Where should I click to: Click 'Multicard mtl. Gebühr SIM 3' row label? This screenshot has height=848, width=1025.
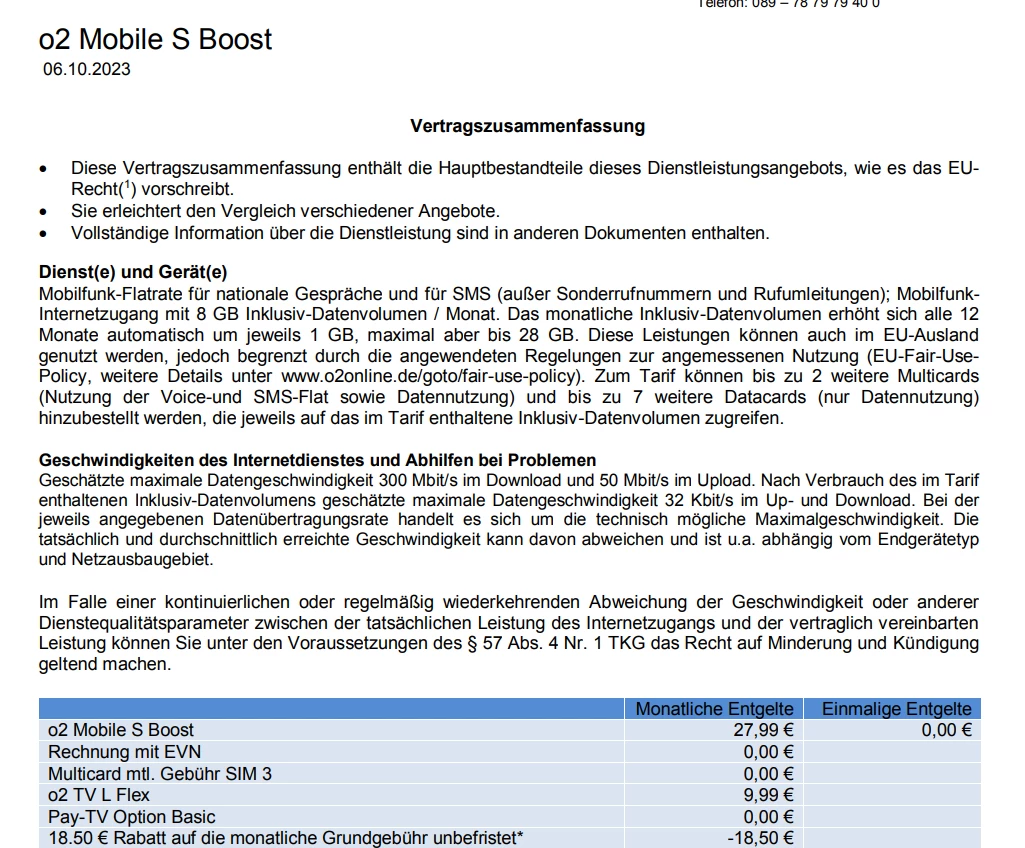point(160,774)
